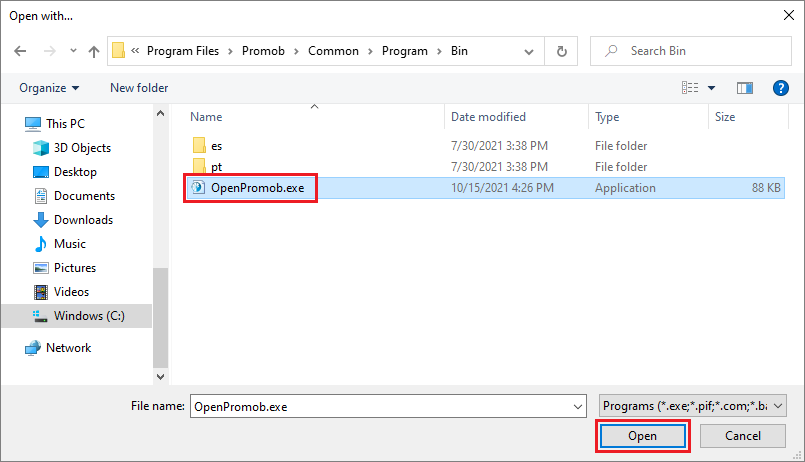Click the search magnifier icon
Viewport: 805px width, 462px height.
[611, 51]
